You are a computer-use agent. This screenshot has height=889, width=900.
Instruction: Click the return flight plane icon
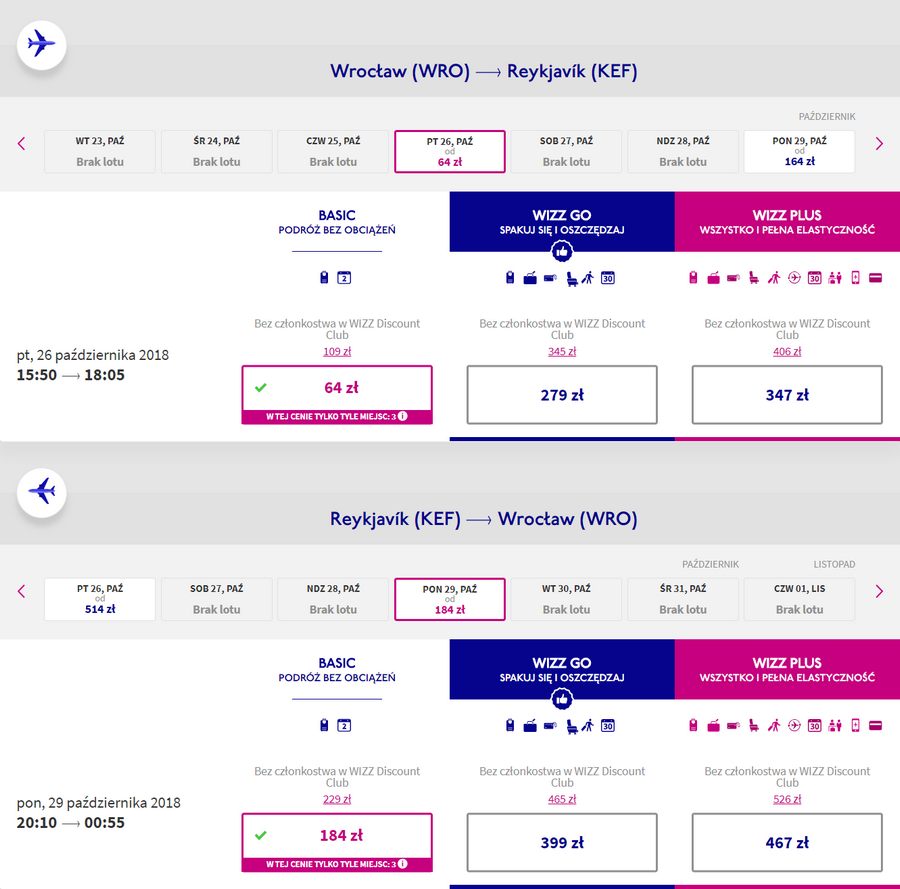coord(41,492)
